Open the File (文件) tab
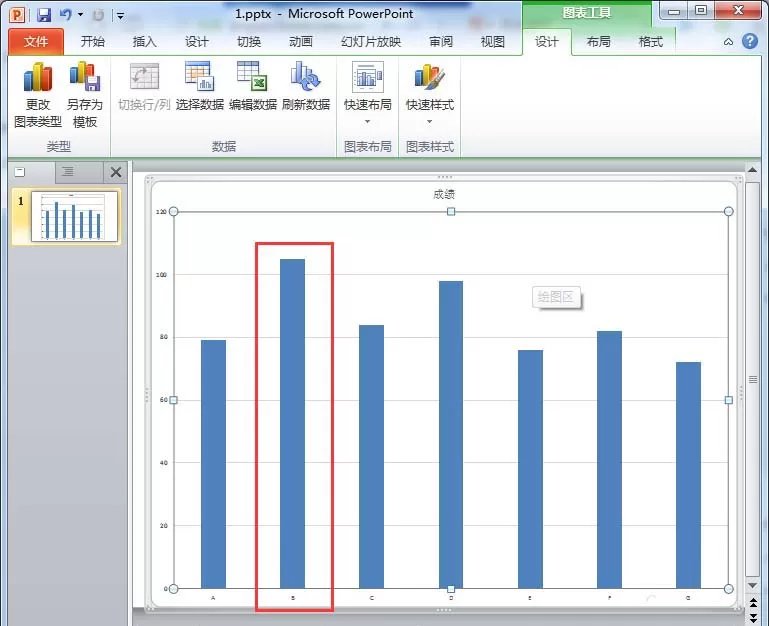 (36, 42)
